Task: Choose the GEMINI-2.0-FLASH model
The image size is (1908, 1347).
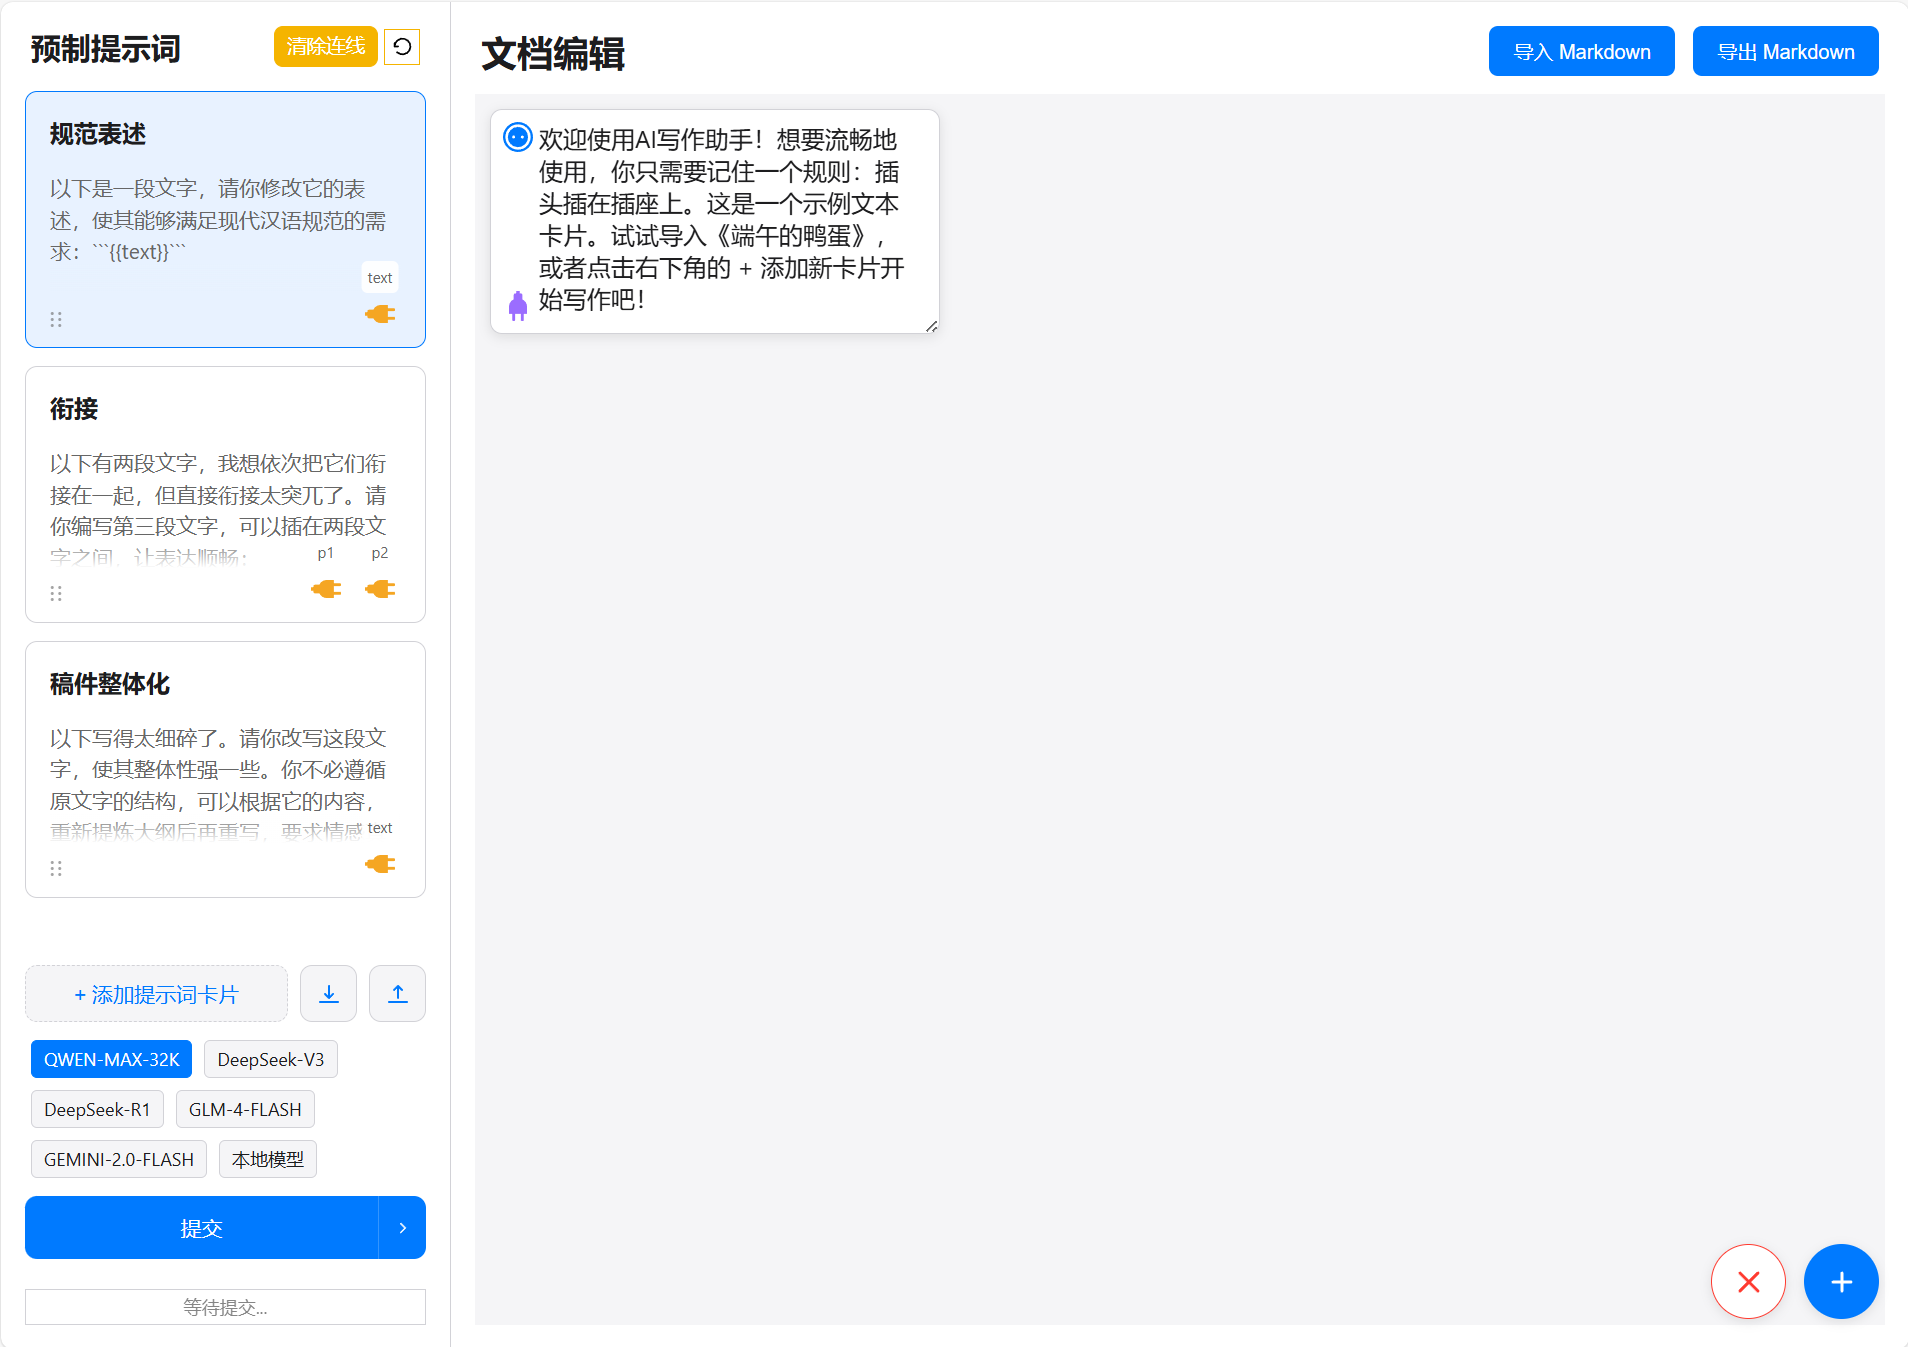Action: click(x=118, y=1159)
